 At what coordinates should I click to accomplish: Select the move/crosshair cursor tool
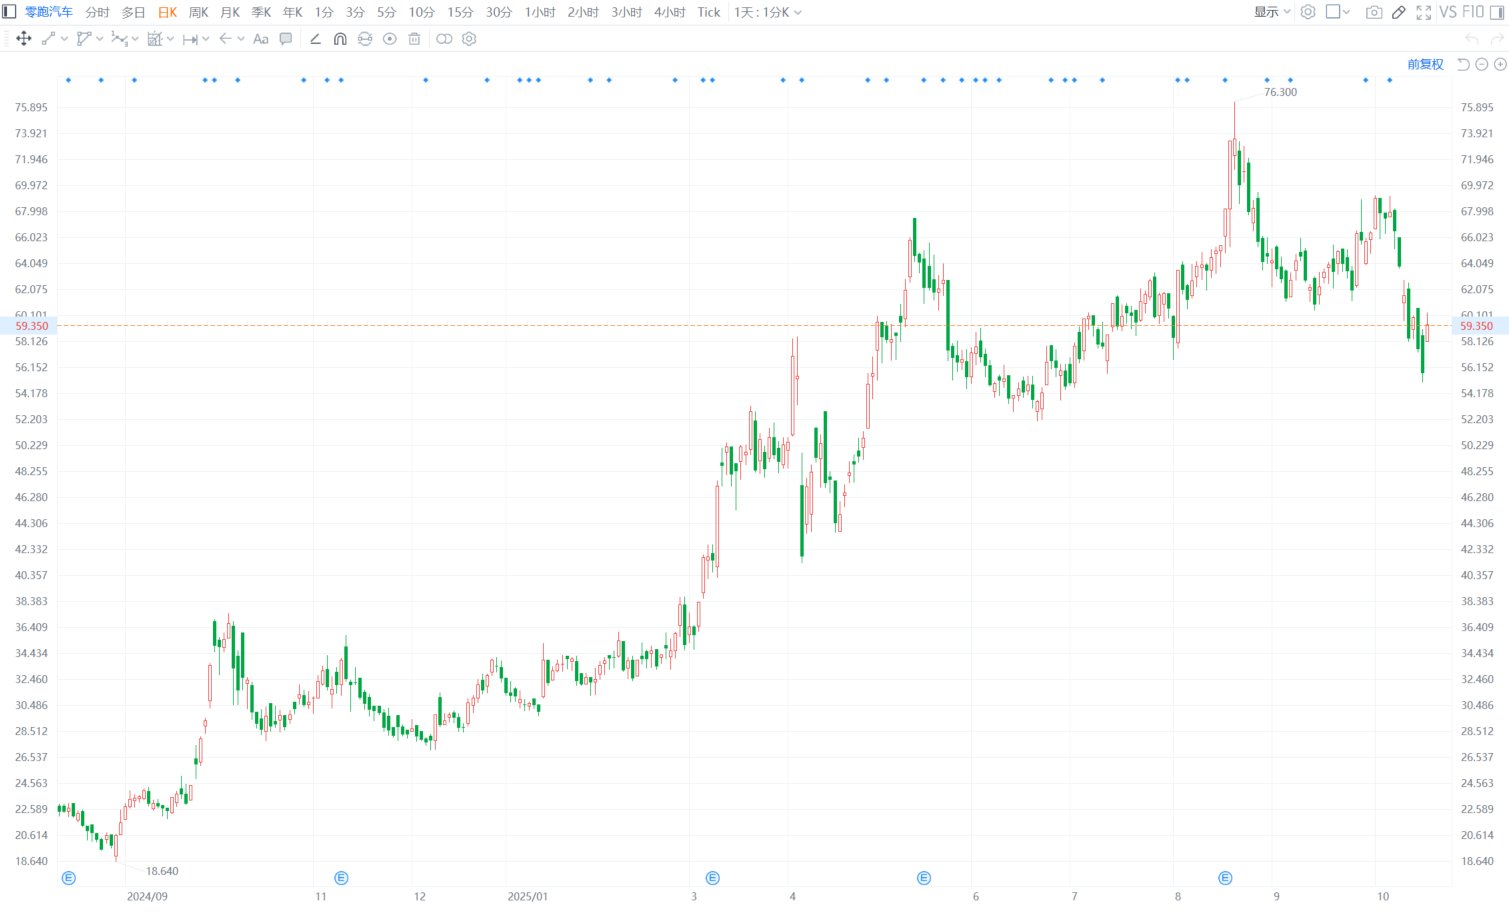click(24, 39)
